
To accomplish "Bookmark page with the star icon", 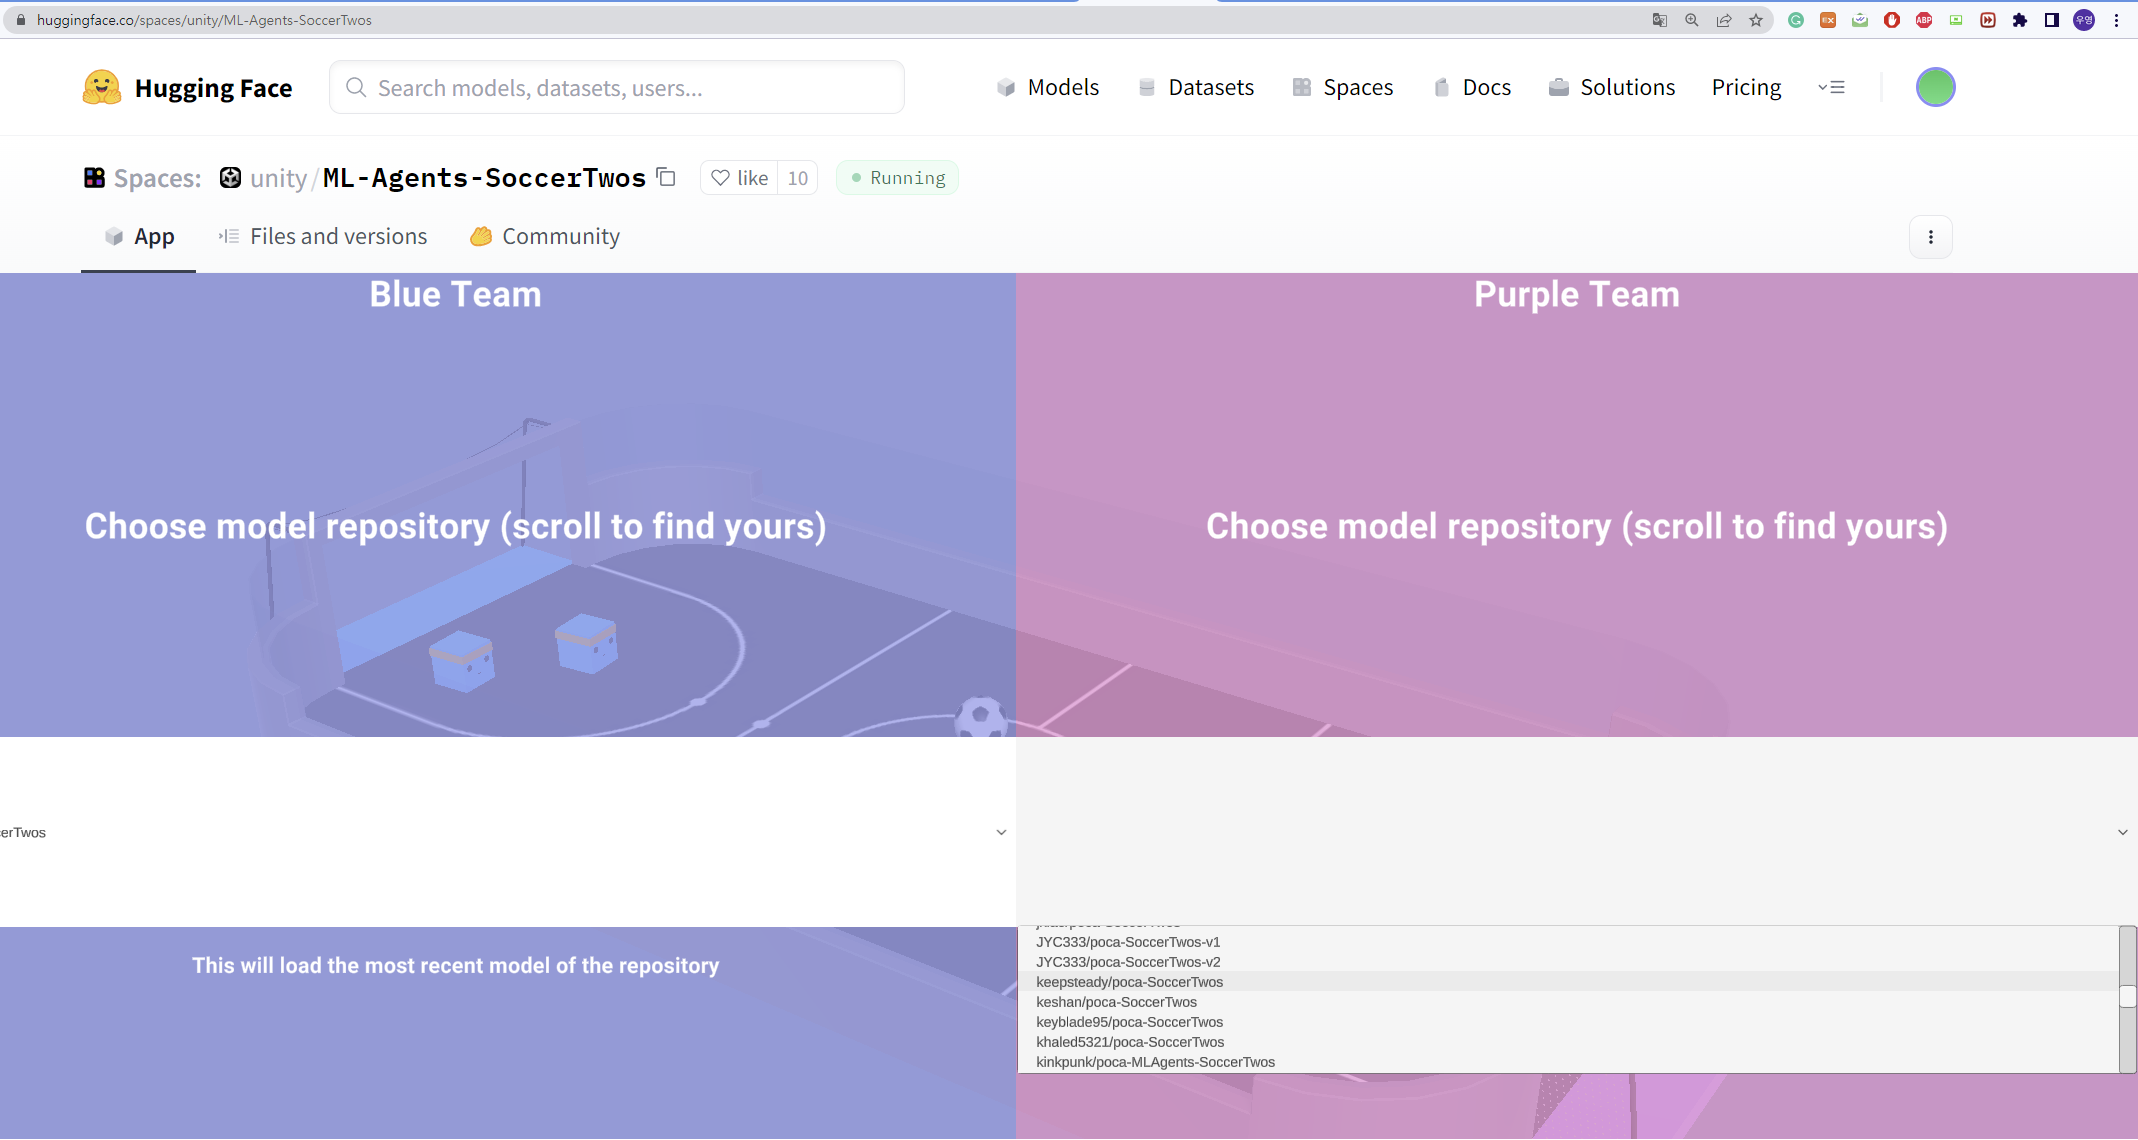I will pyautogui.click(x=1756, y=20).
